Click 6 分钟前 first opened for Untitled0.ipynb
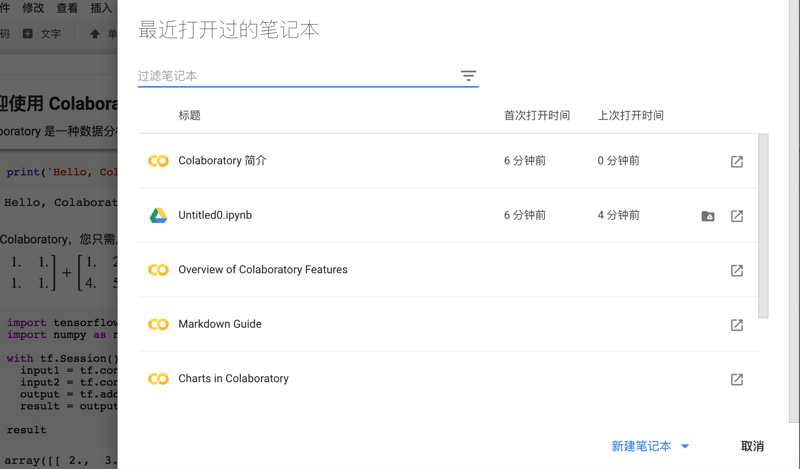Image resolution: width=800 pixels, height=469 pixels. tap(524, 215)
